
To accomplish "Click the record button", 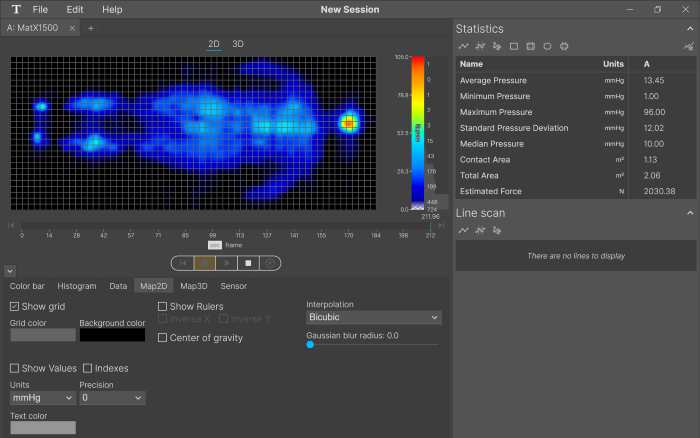I will click(x=205, y=263).
